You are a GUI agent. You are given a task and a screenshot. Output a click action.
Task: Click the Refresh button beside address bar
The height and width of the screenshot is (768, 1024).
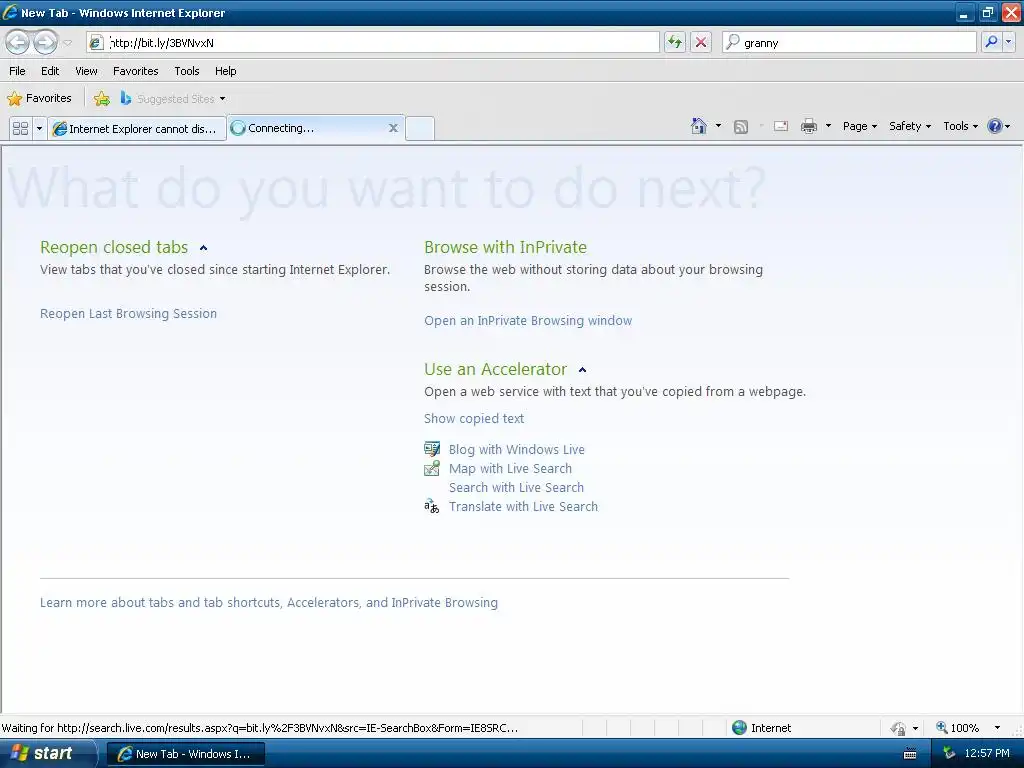click(x=675, y=42)
